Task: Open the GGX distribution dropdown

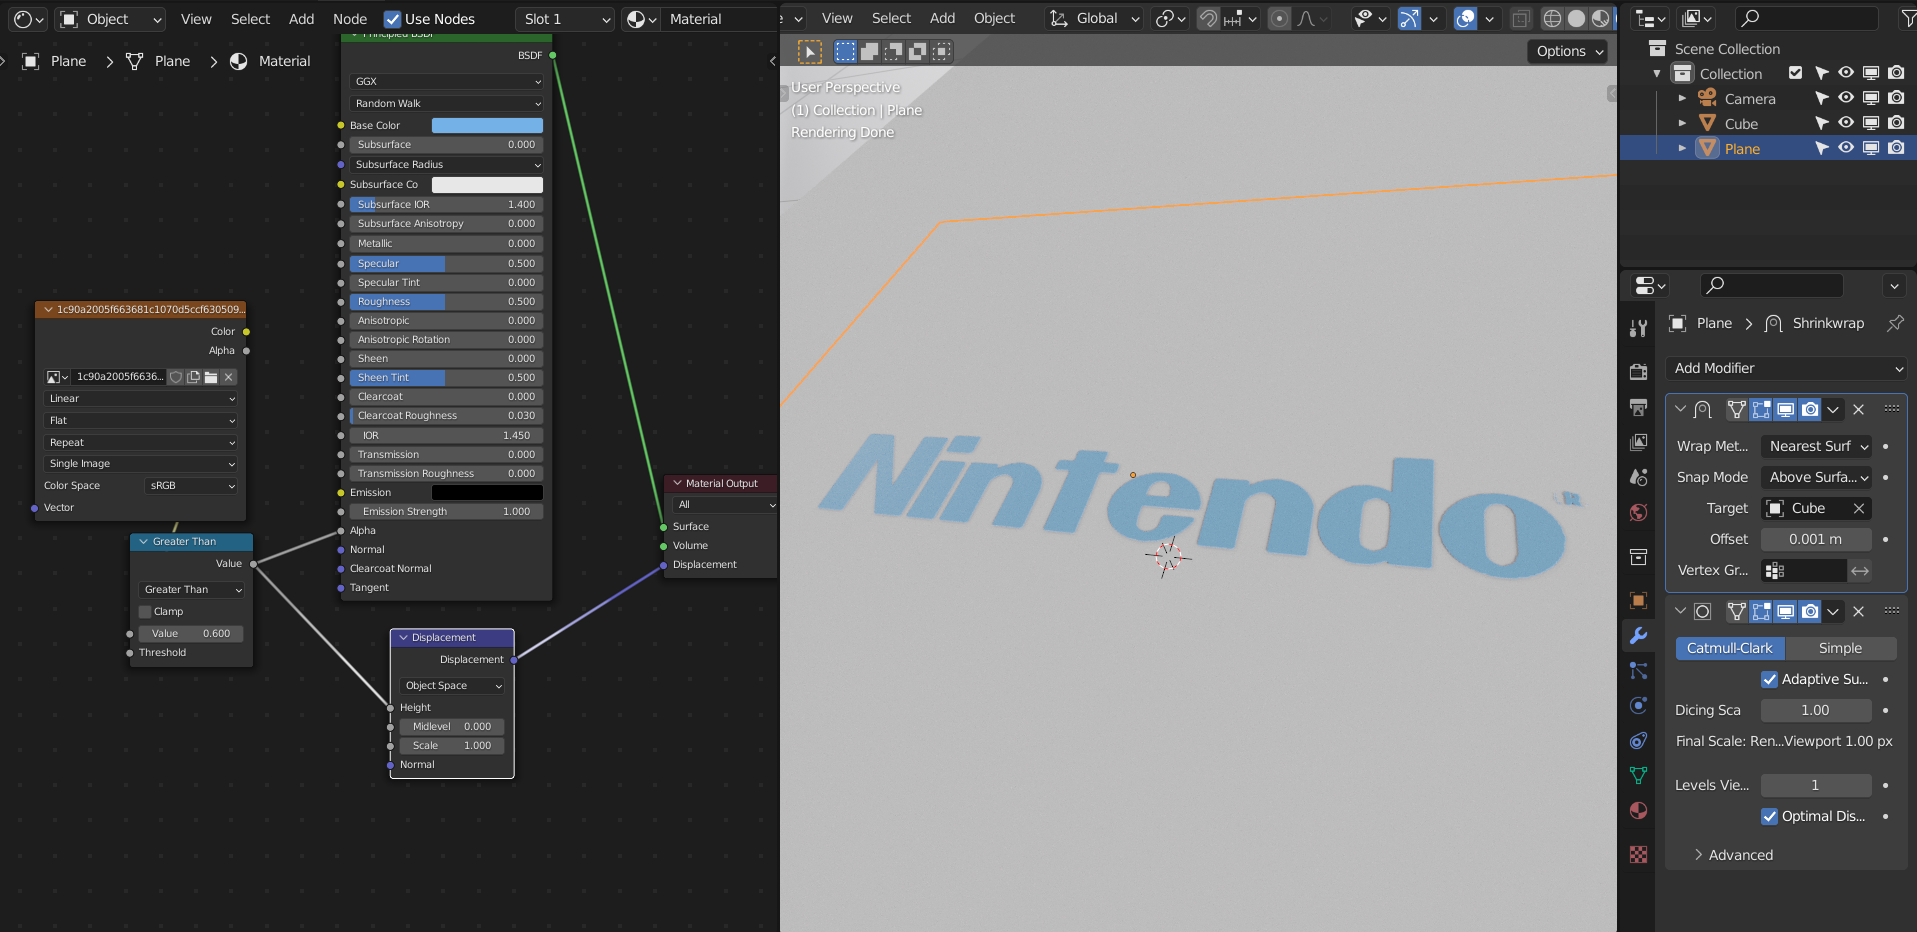Action: tap(446, 81)
